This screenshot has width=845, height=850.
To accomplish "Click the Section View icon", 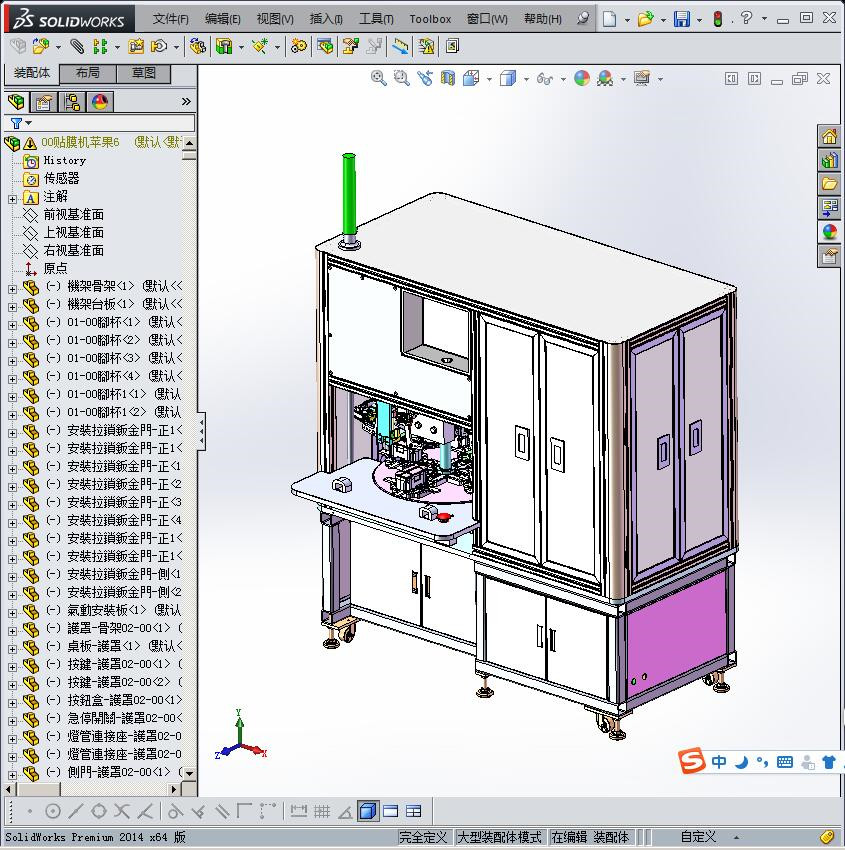I will pos(448,79).
